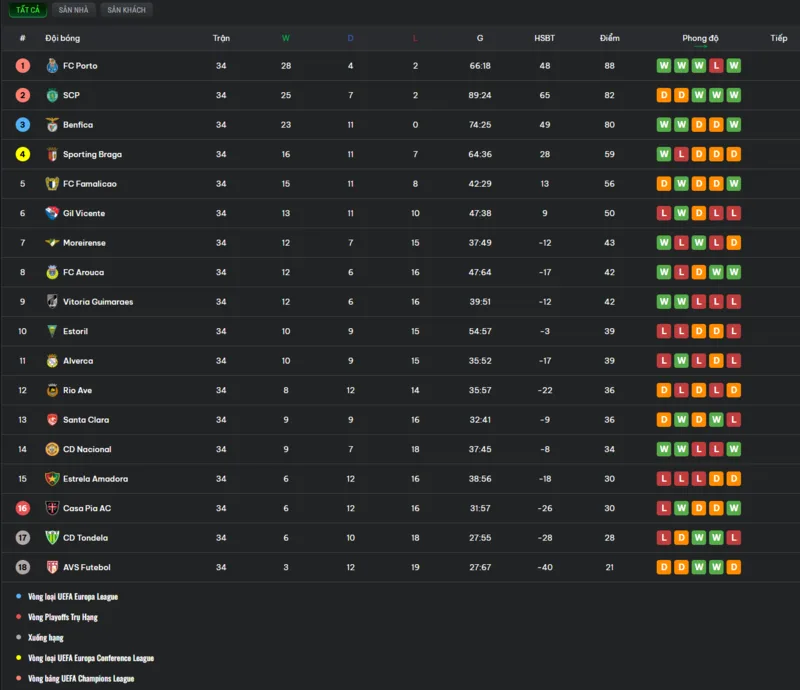
Task: Click the Benfica club crest
Action: [52, 125]
